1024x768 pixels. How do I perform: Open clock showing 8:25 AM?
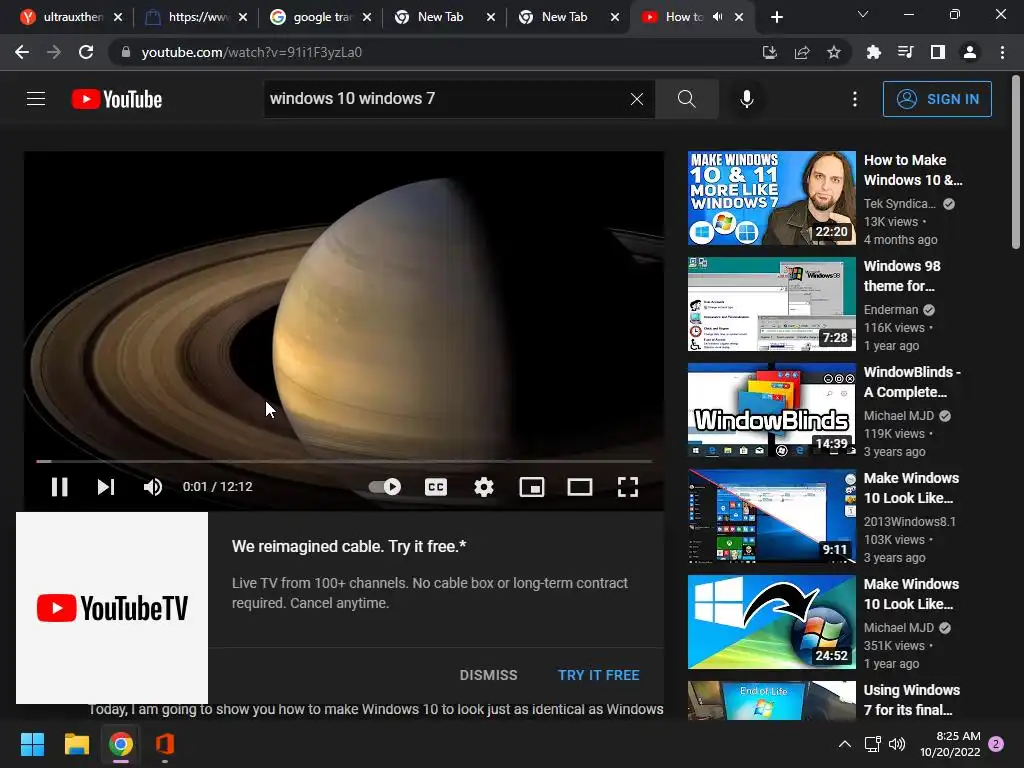click(x=951, y=744)
